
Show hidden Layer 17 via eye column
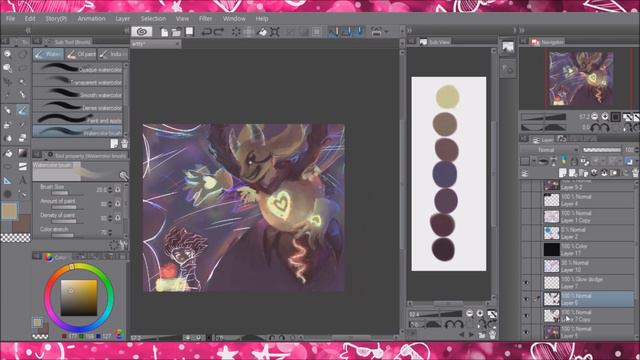526,250
